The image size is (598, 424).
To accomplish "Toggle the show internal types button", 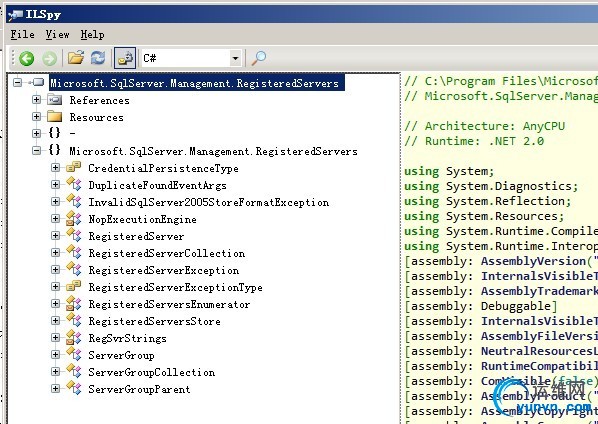I will (x=125, y=58).
